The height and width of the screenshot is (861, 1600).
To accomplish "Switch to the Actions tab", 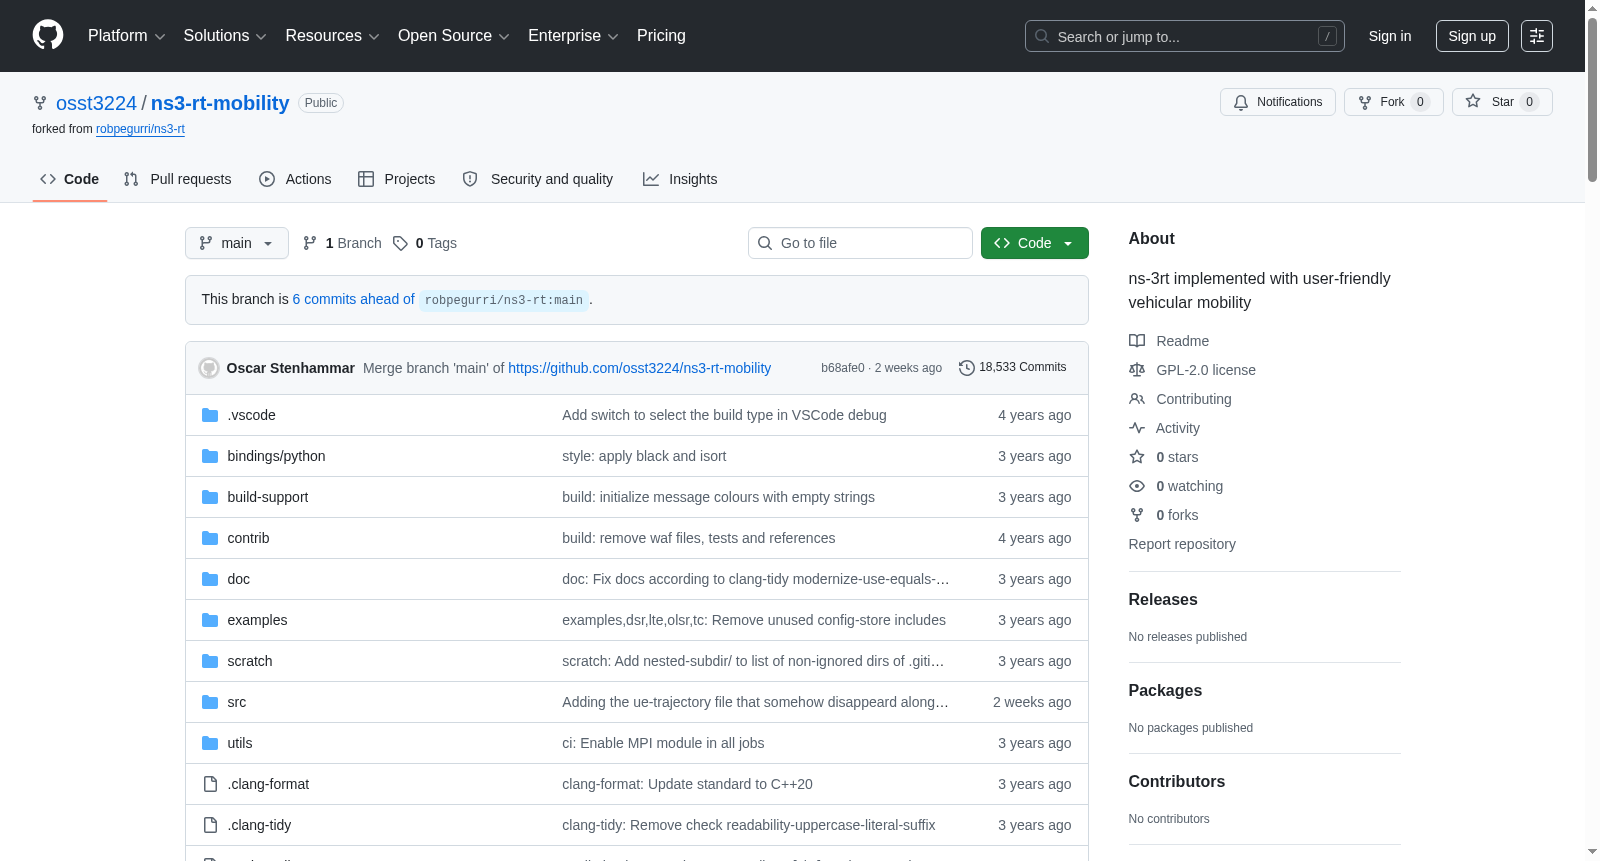I will tap(295, 179).
